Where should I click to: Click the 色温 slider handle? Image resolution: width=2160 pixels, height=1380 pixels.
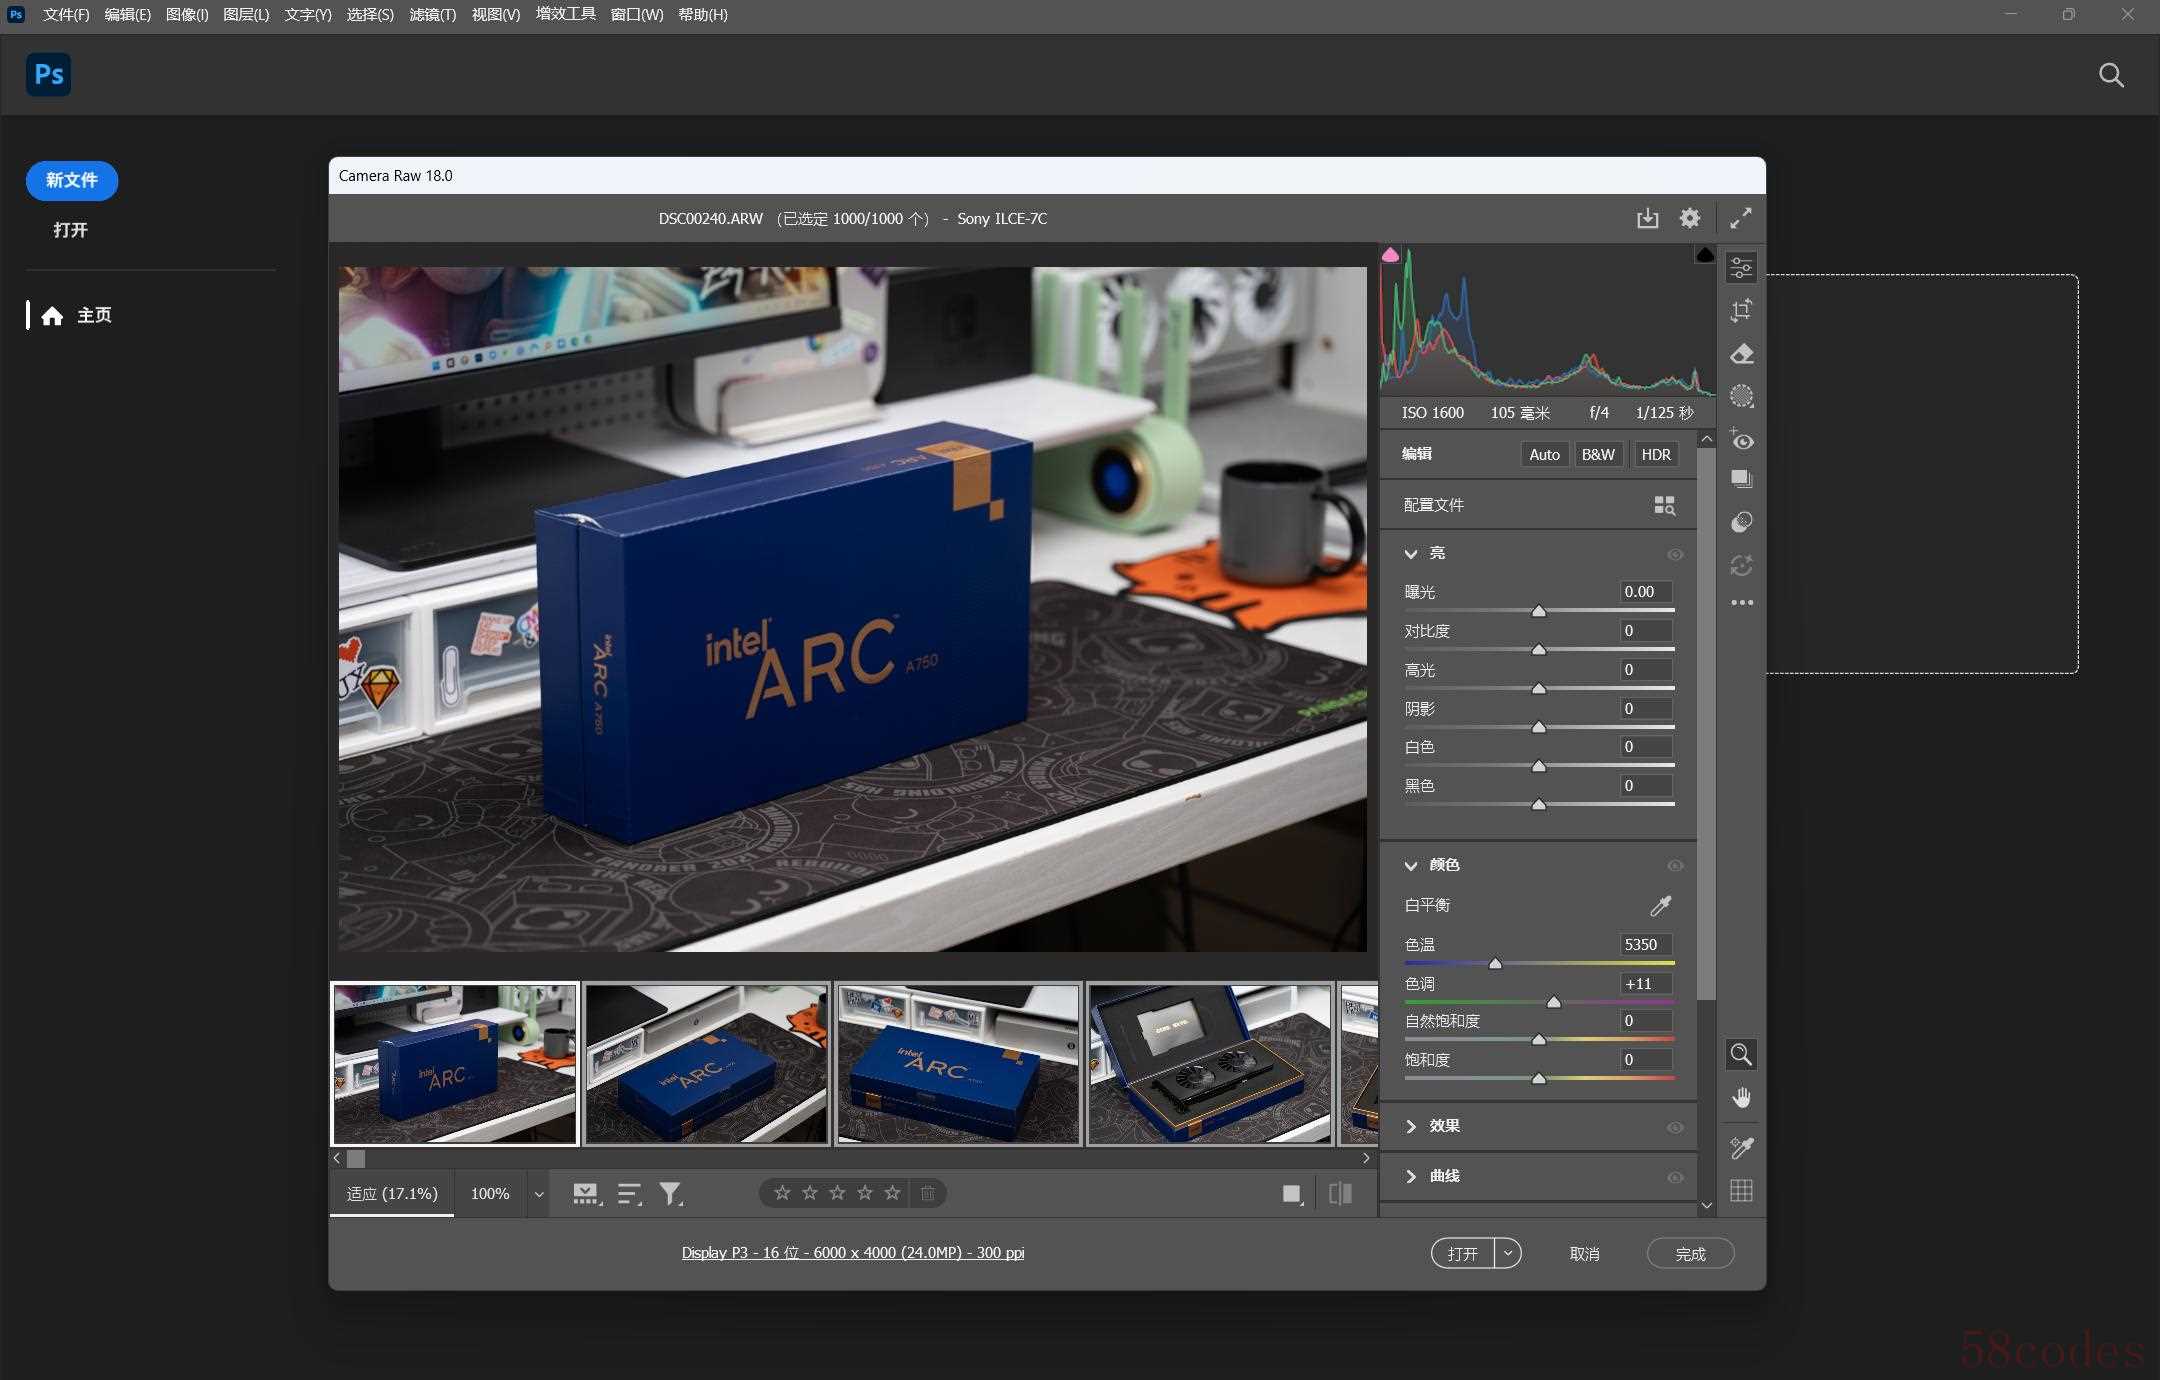coord(1495,964)
